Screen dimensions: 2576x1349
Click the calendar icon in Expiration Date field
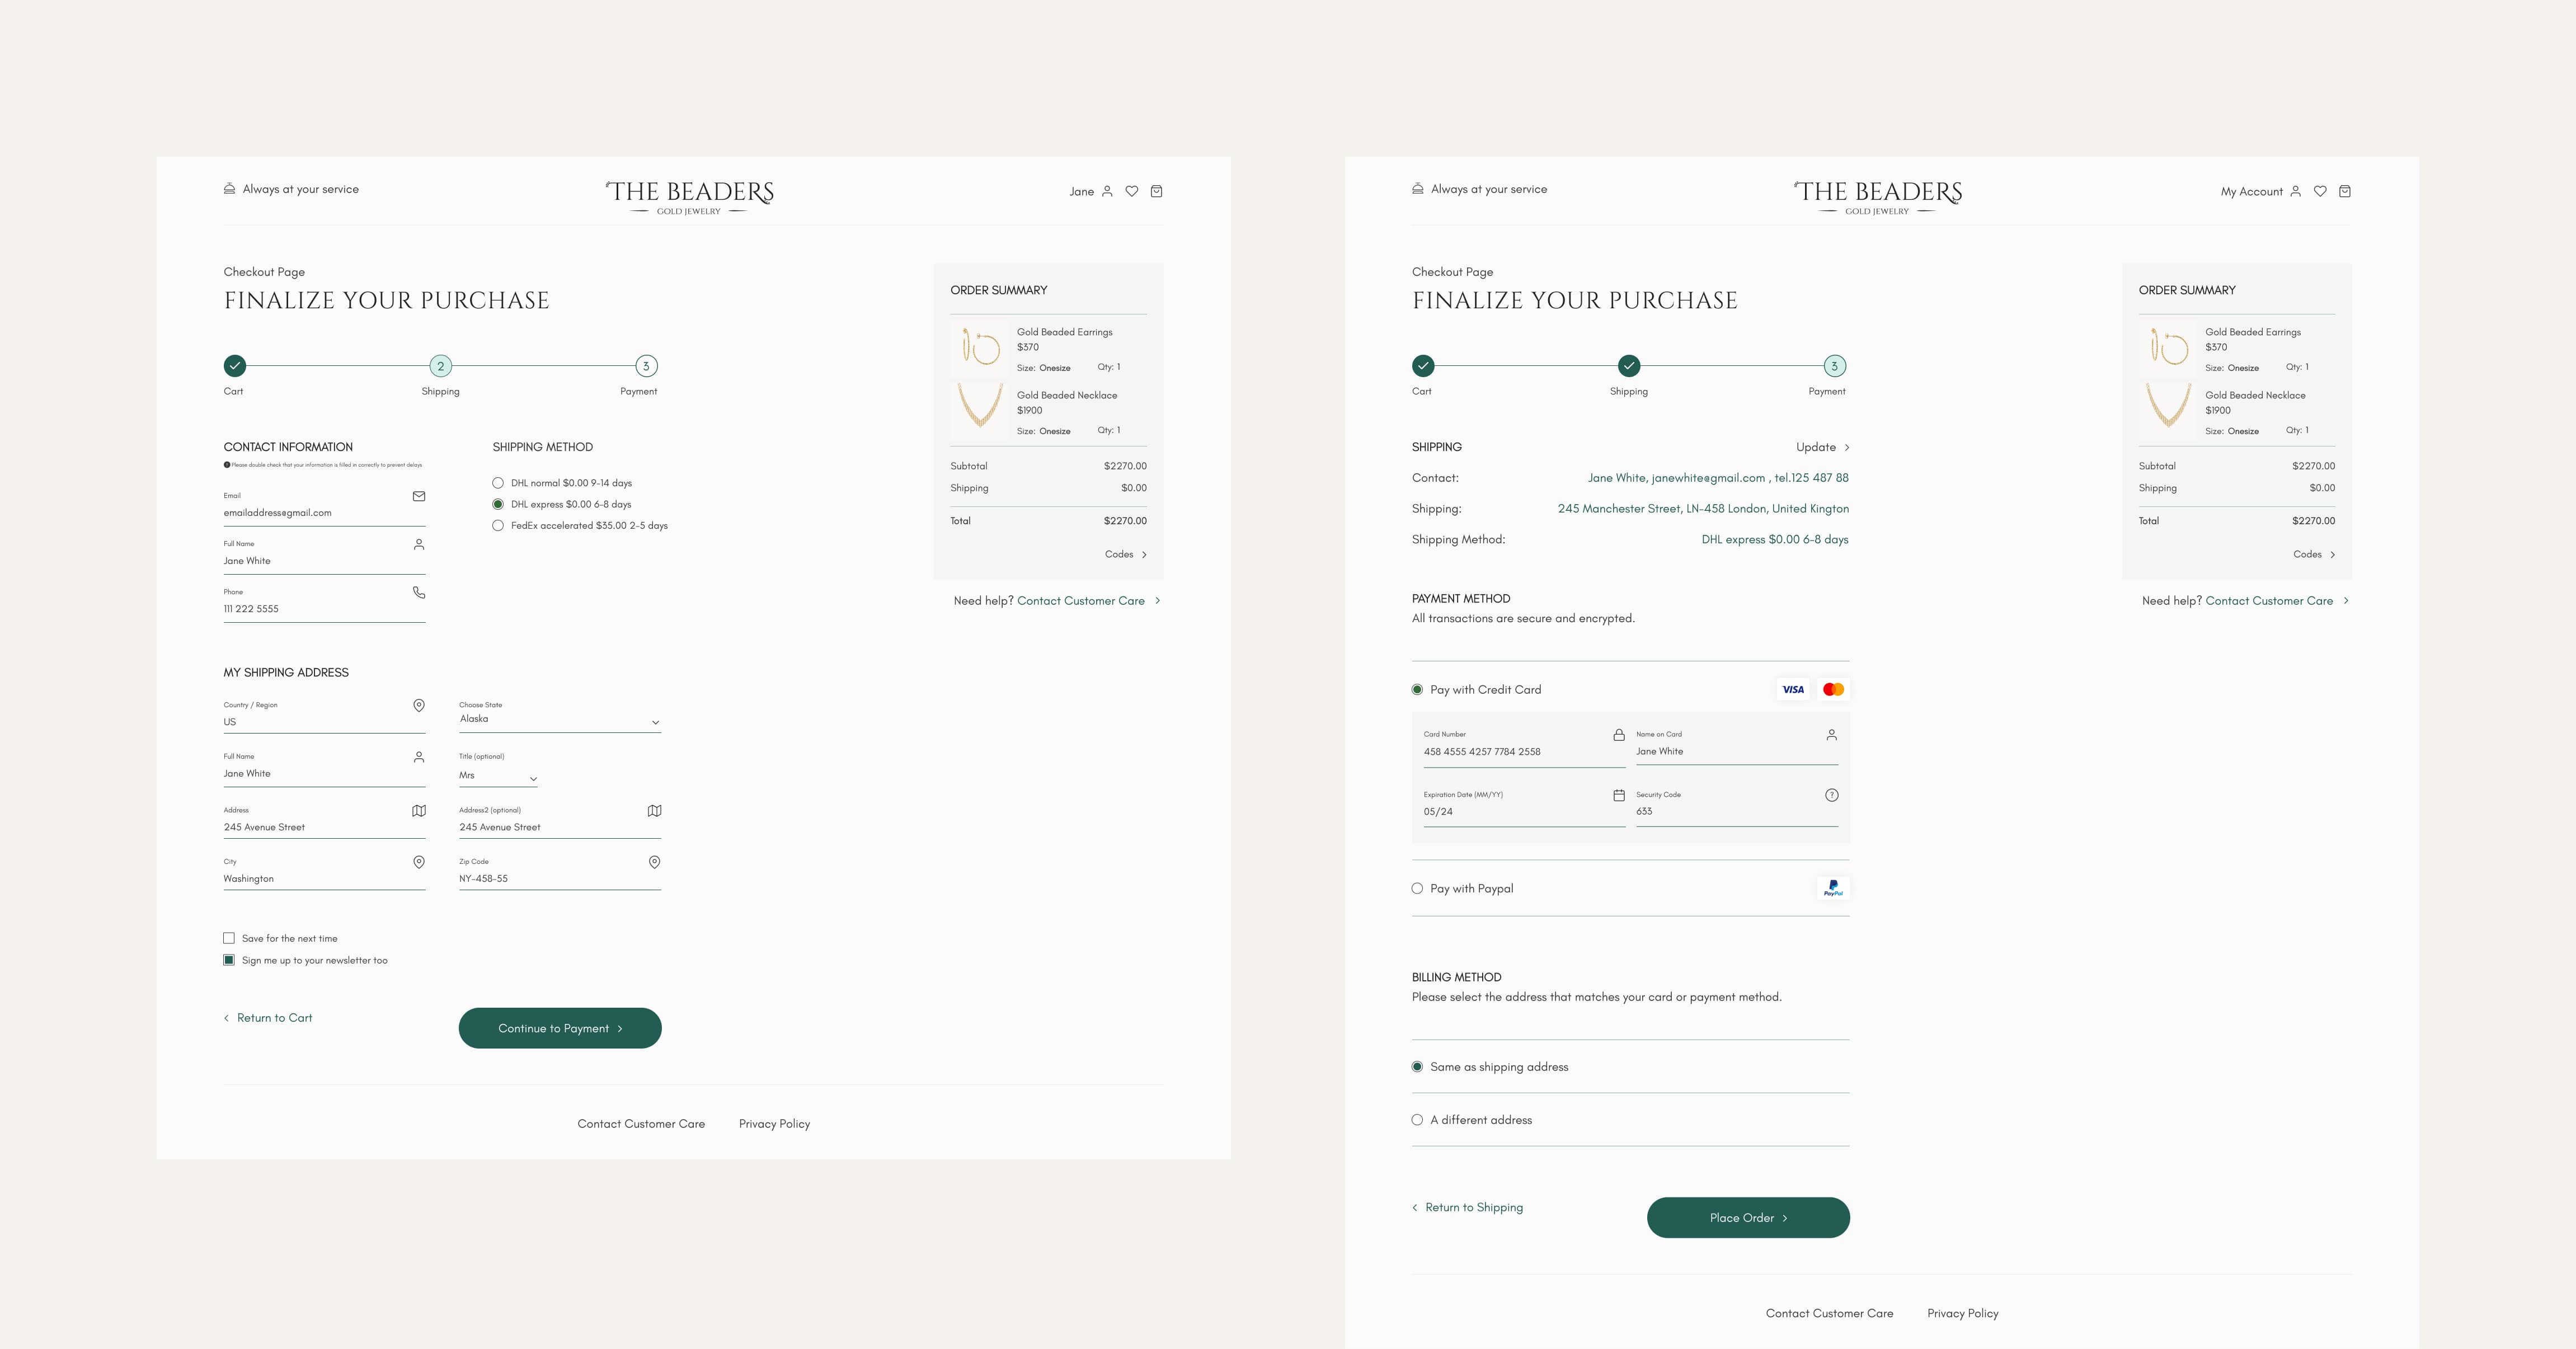(x=1619, y=795)
